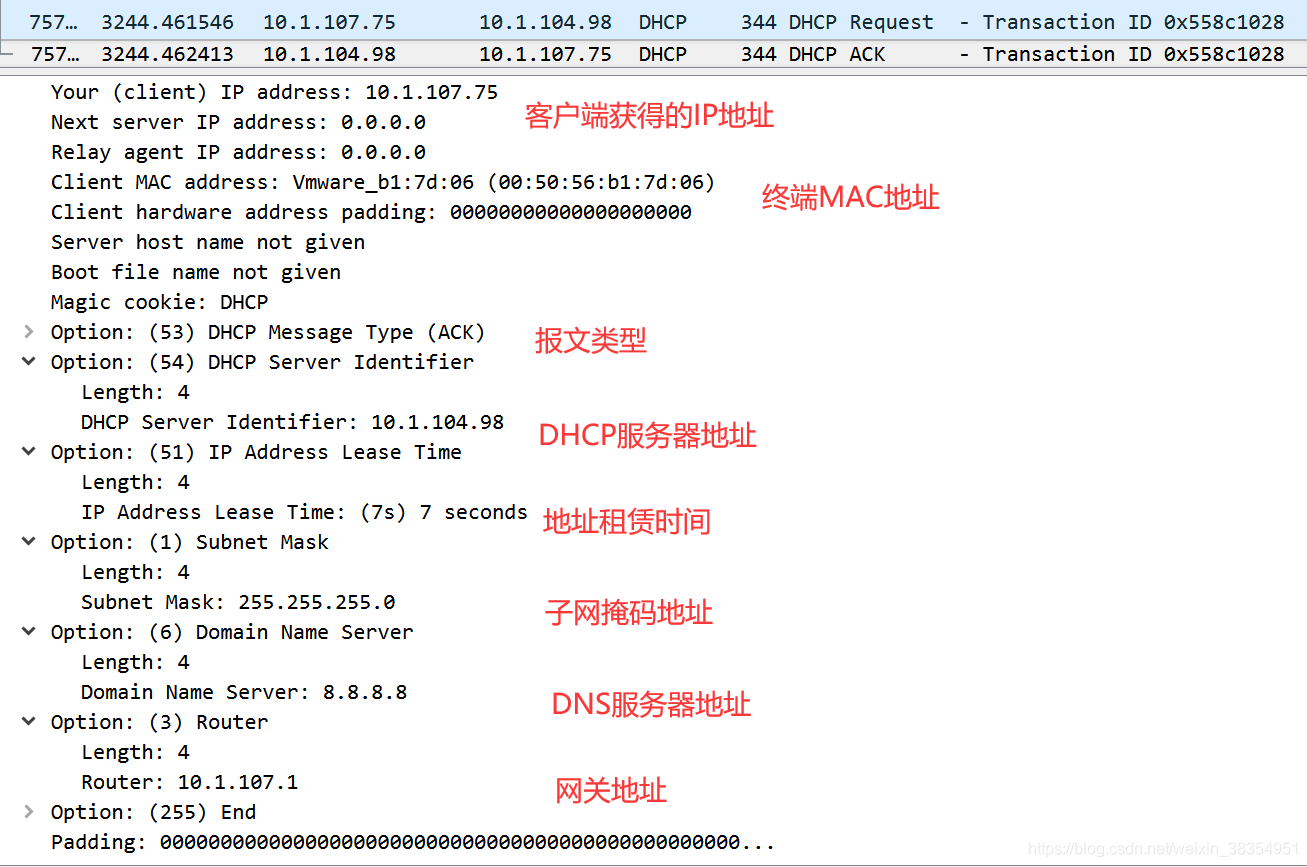
Task: Select Subnet Mask: 255.255.255.0 value
Action: click(238, 602)
